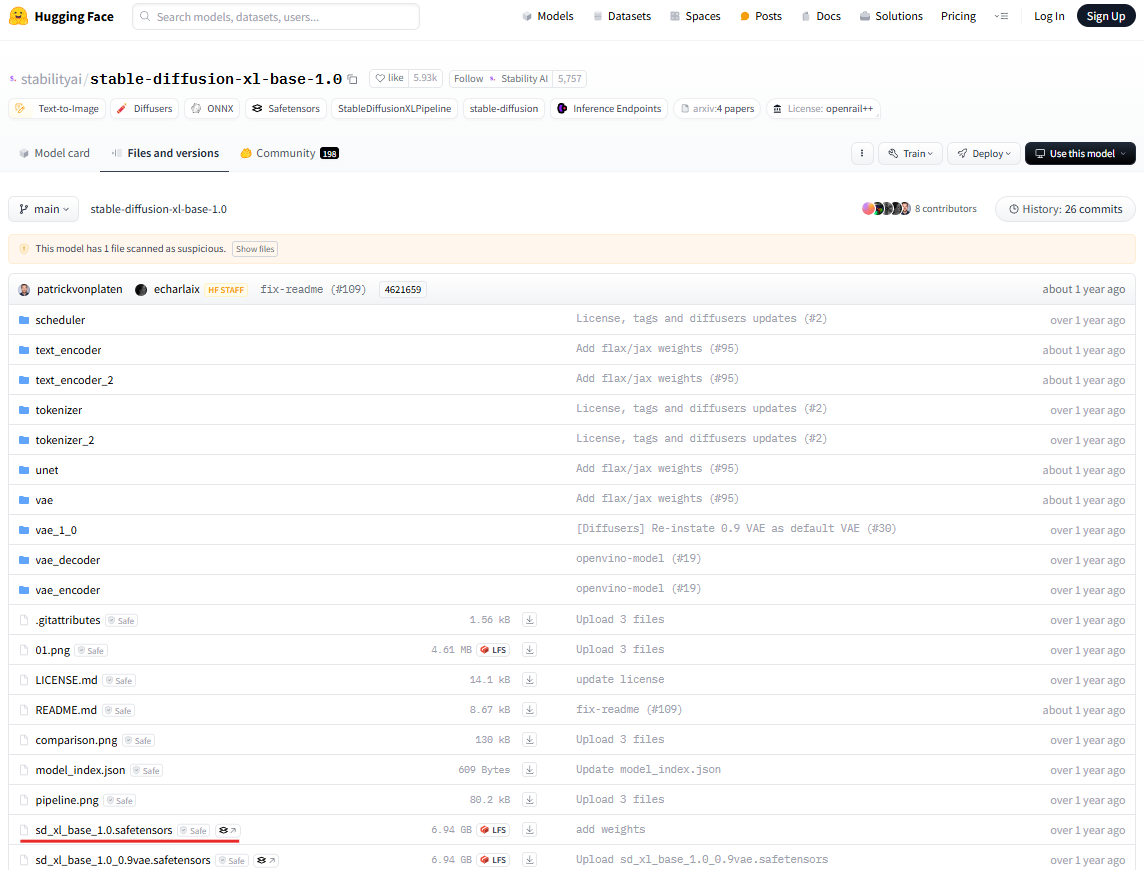The height and width of the screenshot is (870, 1144).
Task: Click the Safetensors tag
Action: coord(286,109)
